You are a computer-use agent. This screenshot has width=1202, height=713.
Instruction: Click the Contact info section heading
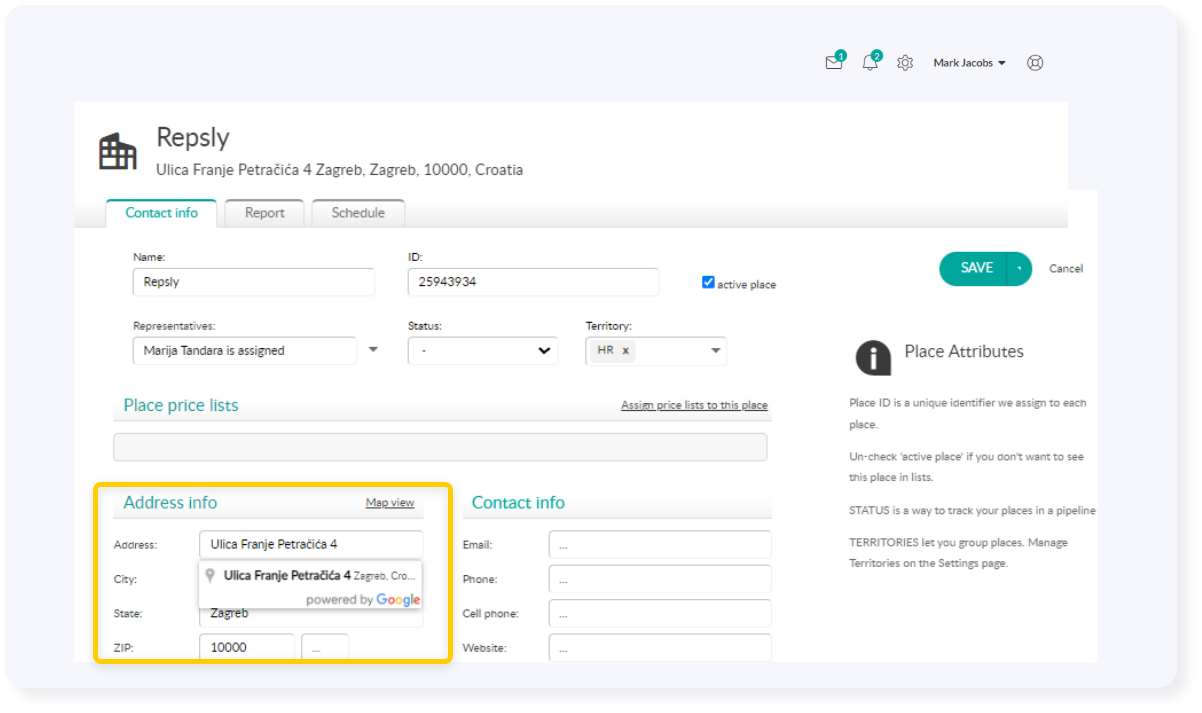point(518,503)
